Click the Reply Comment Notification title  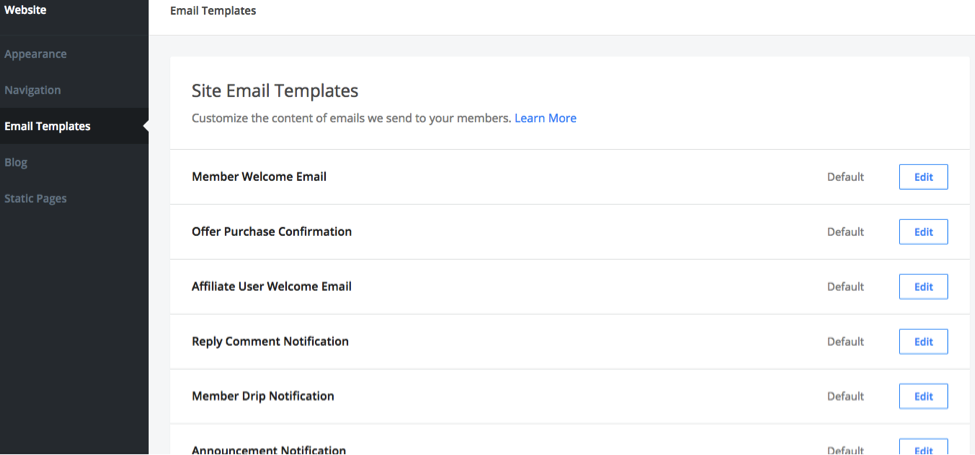click(270, 341)
